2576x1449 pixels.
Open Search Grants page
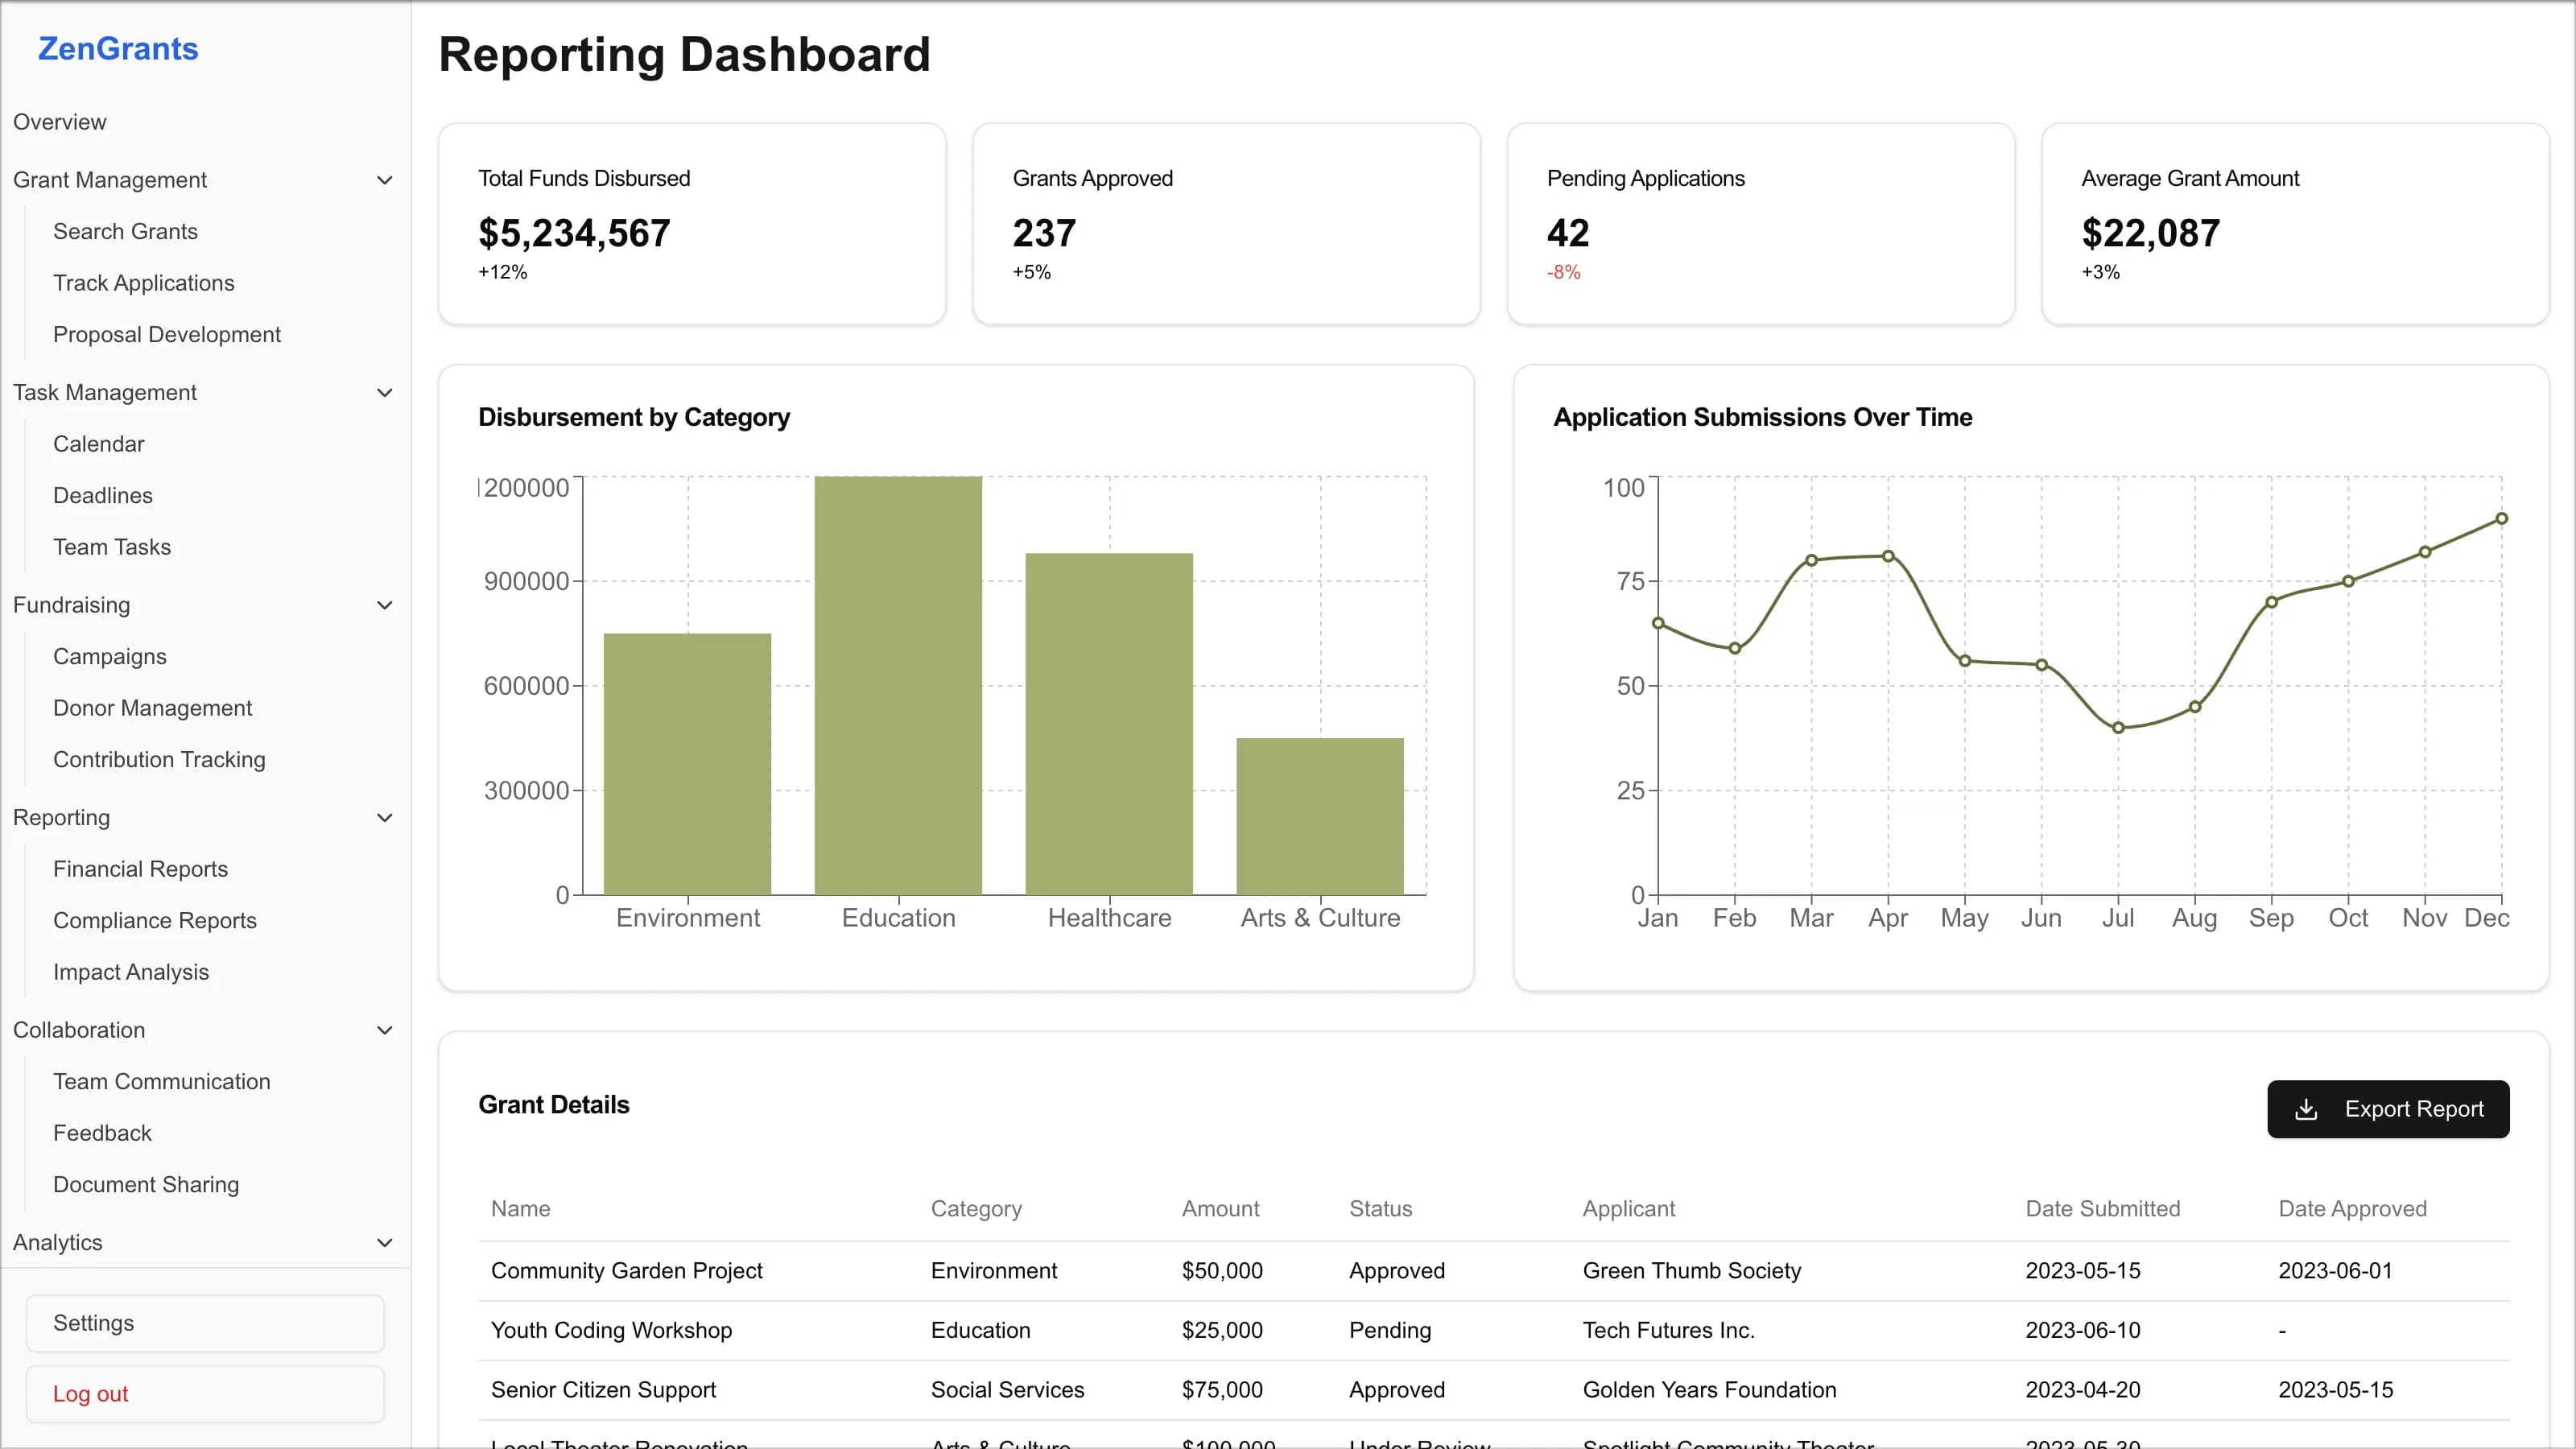125,231
